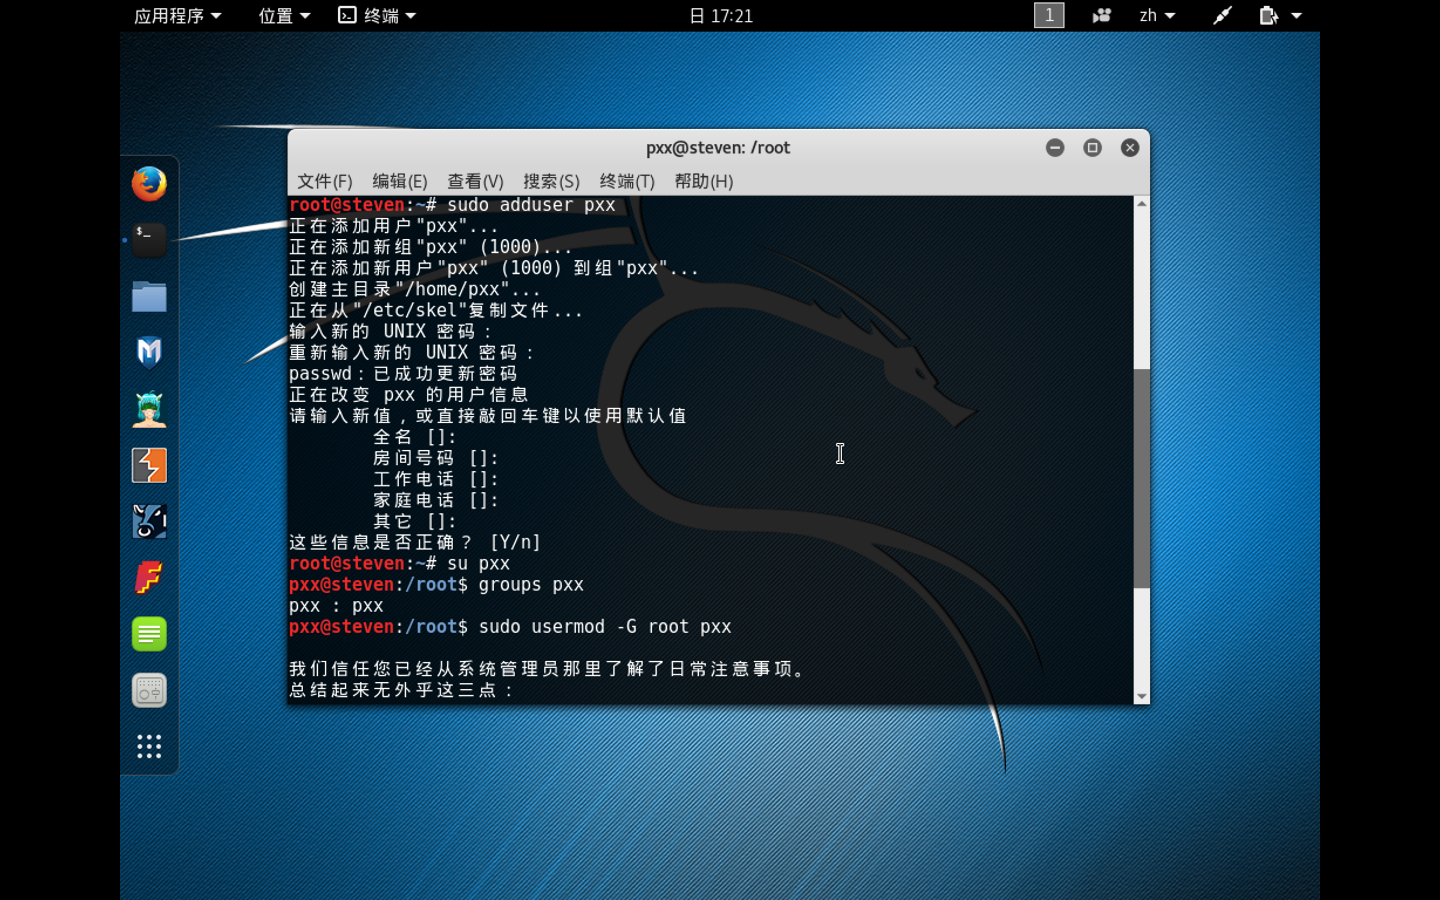Open the 编辑(E) menu

coord(400,181)
